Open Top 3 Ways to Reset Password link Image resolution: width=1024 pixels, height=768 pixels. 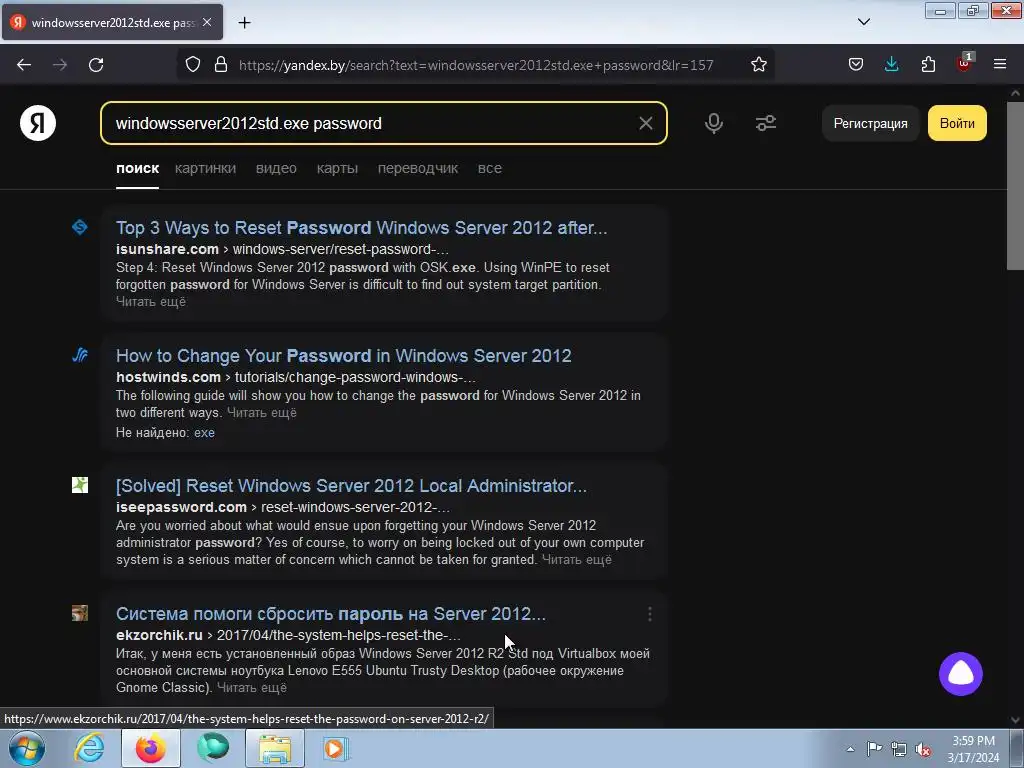click(361, 227)
